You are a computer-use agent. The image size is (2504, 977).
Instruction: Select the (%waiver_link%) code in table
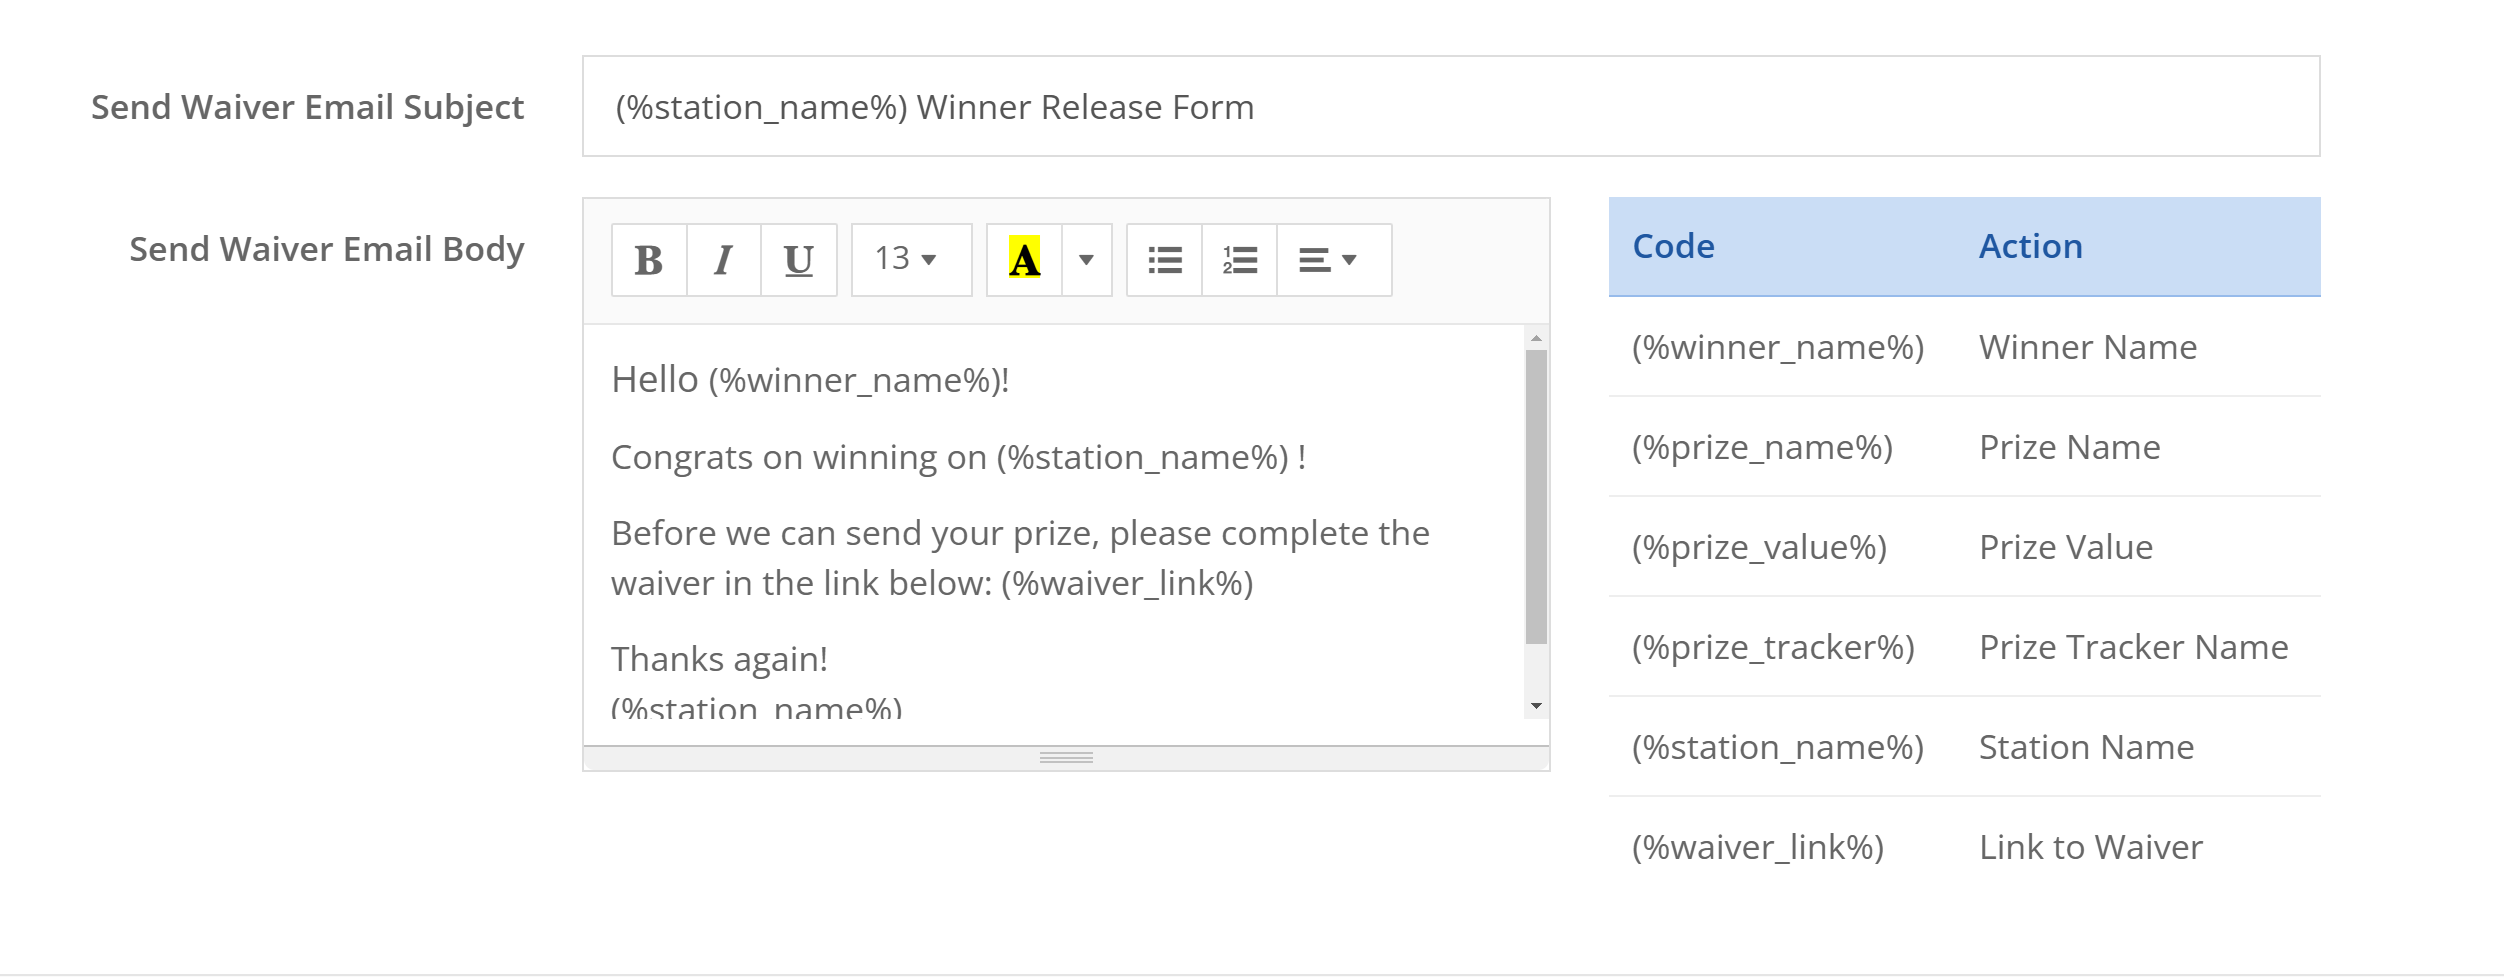[1757, 847]
